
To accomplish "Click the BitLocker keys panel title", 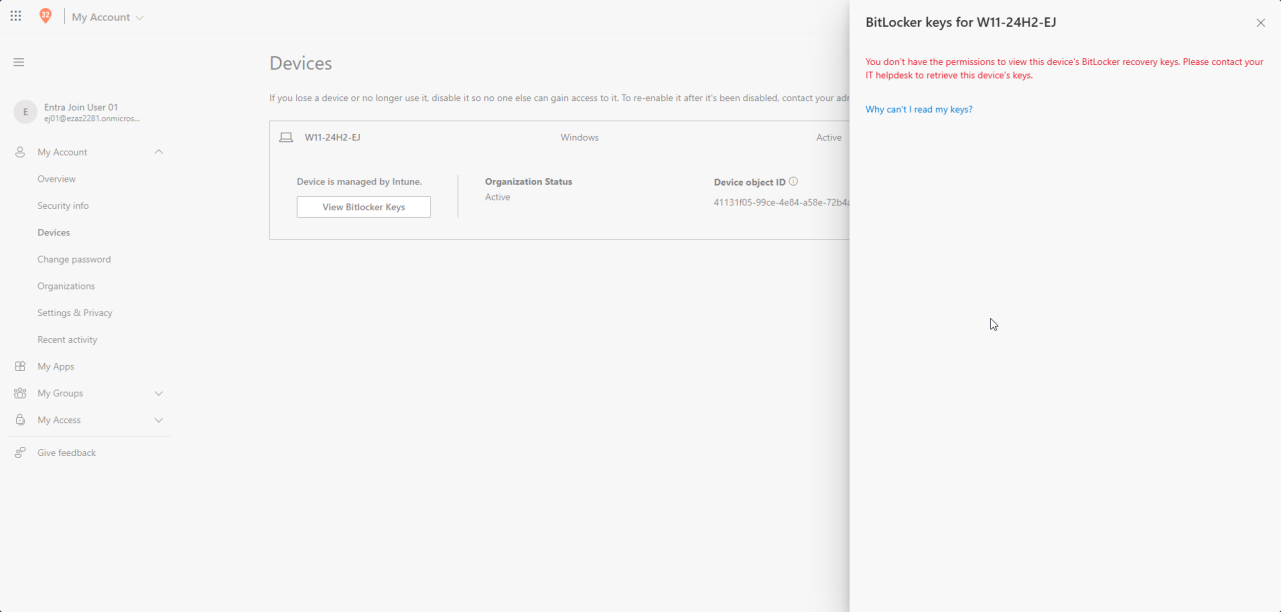I will click(961, 22).
